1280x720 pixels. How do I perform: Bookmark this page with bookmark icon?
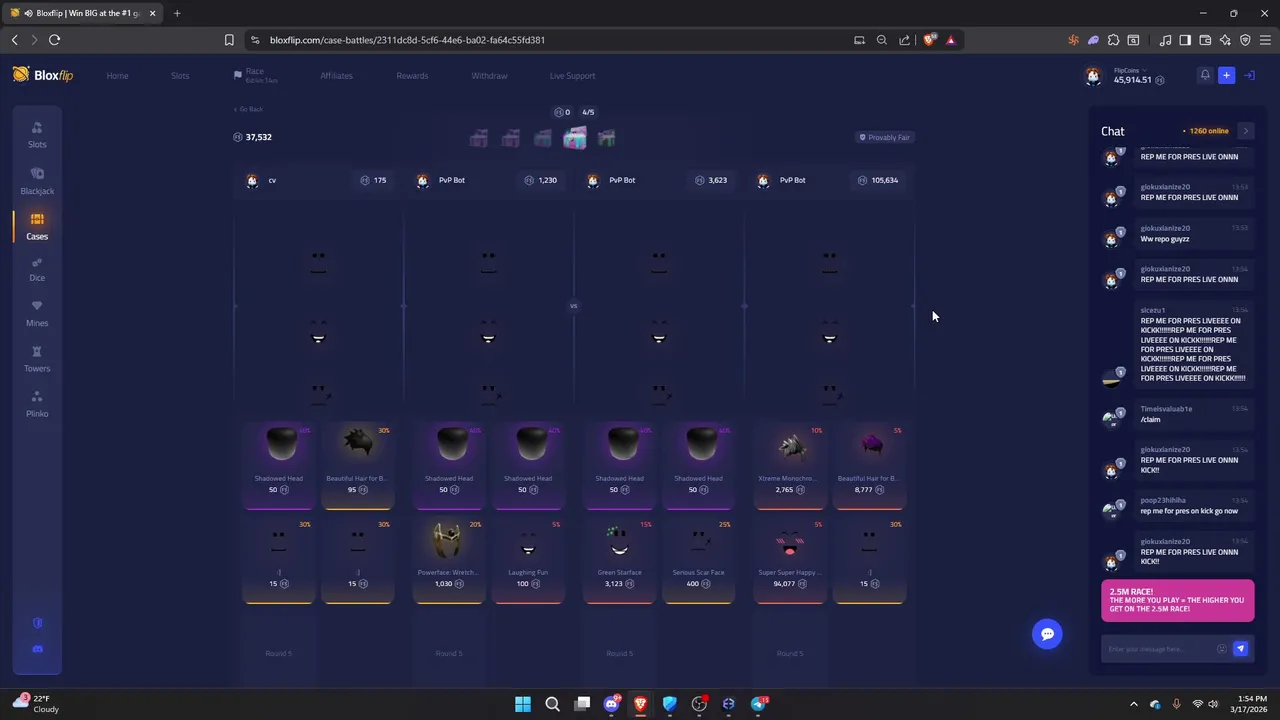pos(229,40)
